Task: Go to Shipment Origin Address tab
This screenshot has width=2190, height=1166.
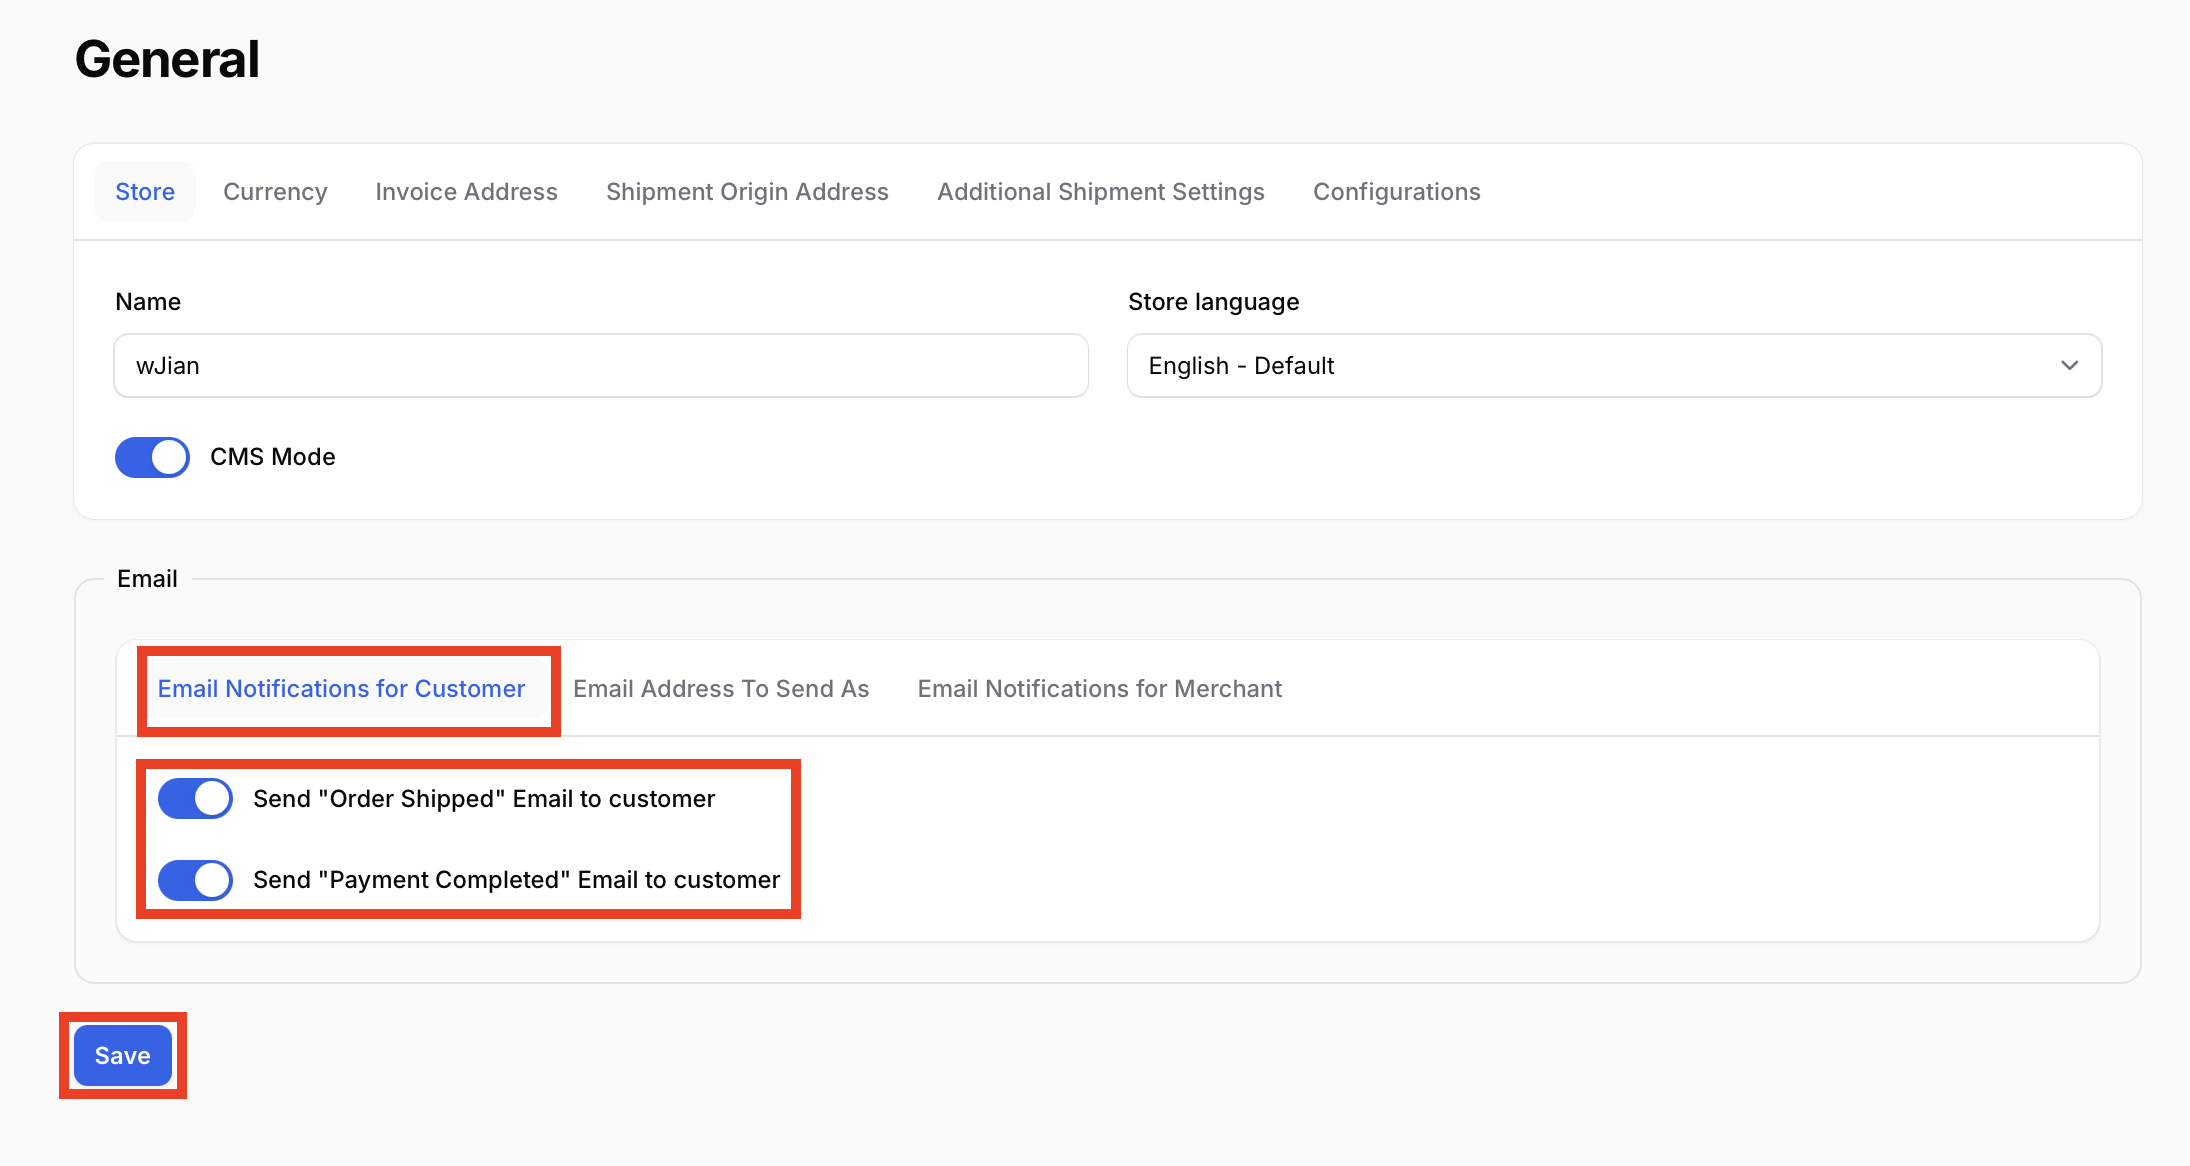Action: tap(747, 192)
